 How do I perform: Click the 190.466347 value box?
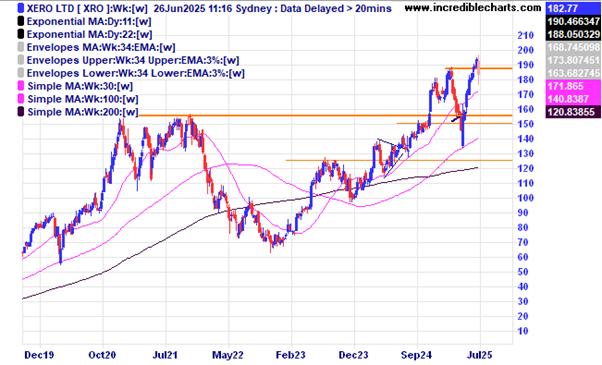574,21
